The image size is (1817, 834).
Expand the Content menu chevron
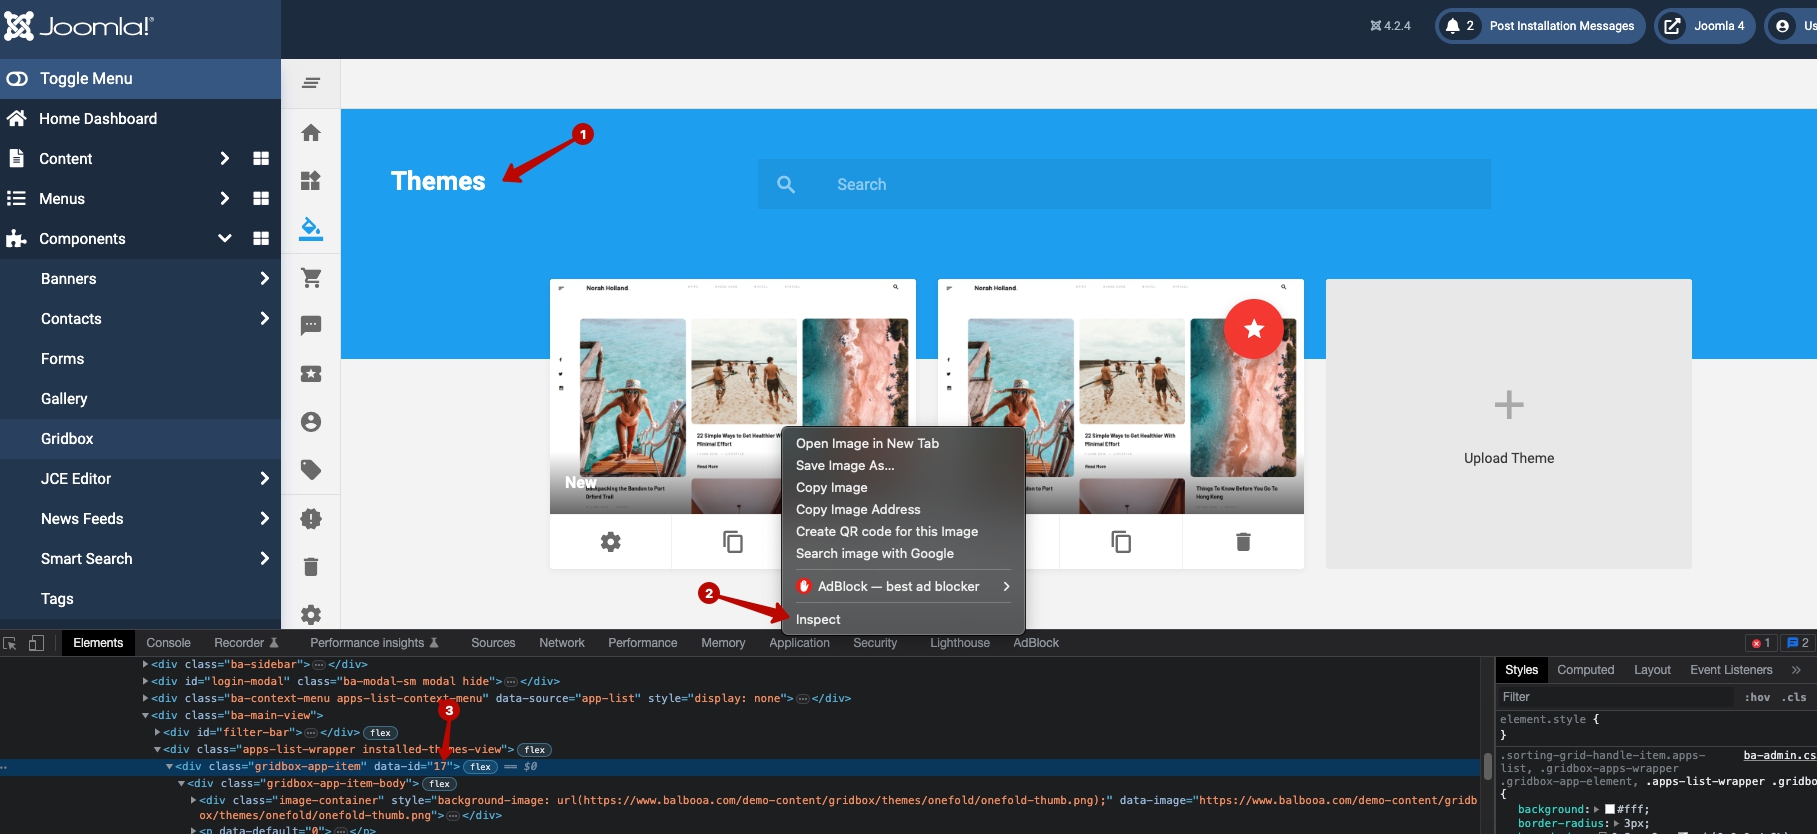click(224, 158)
